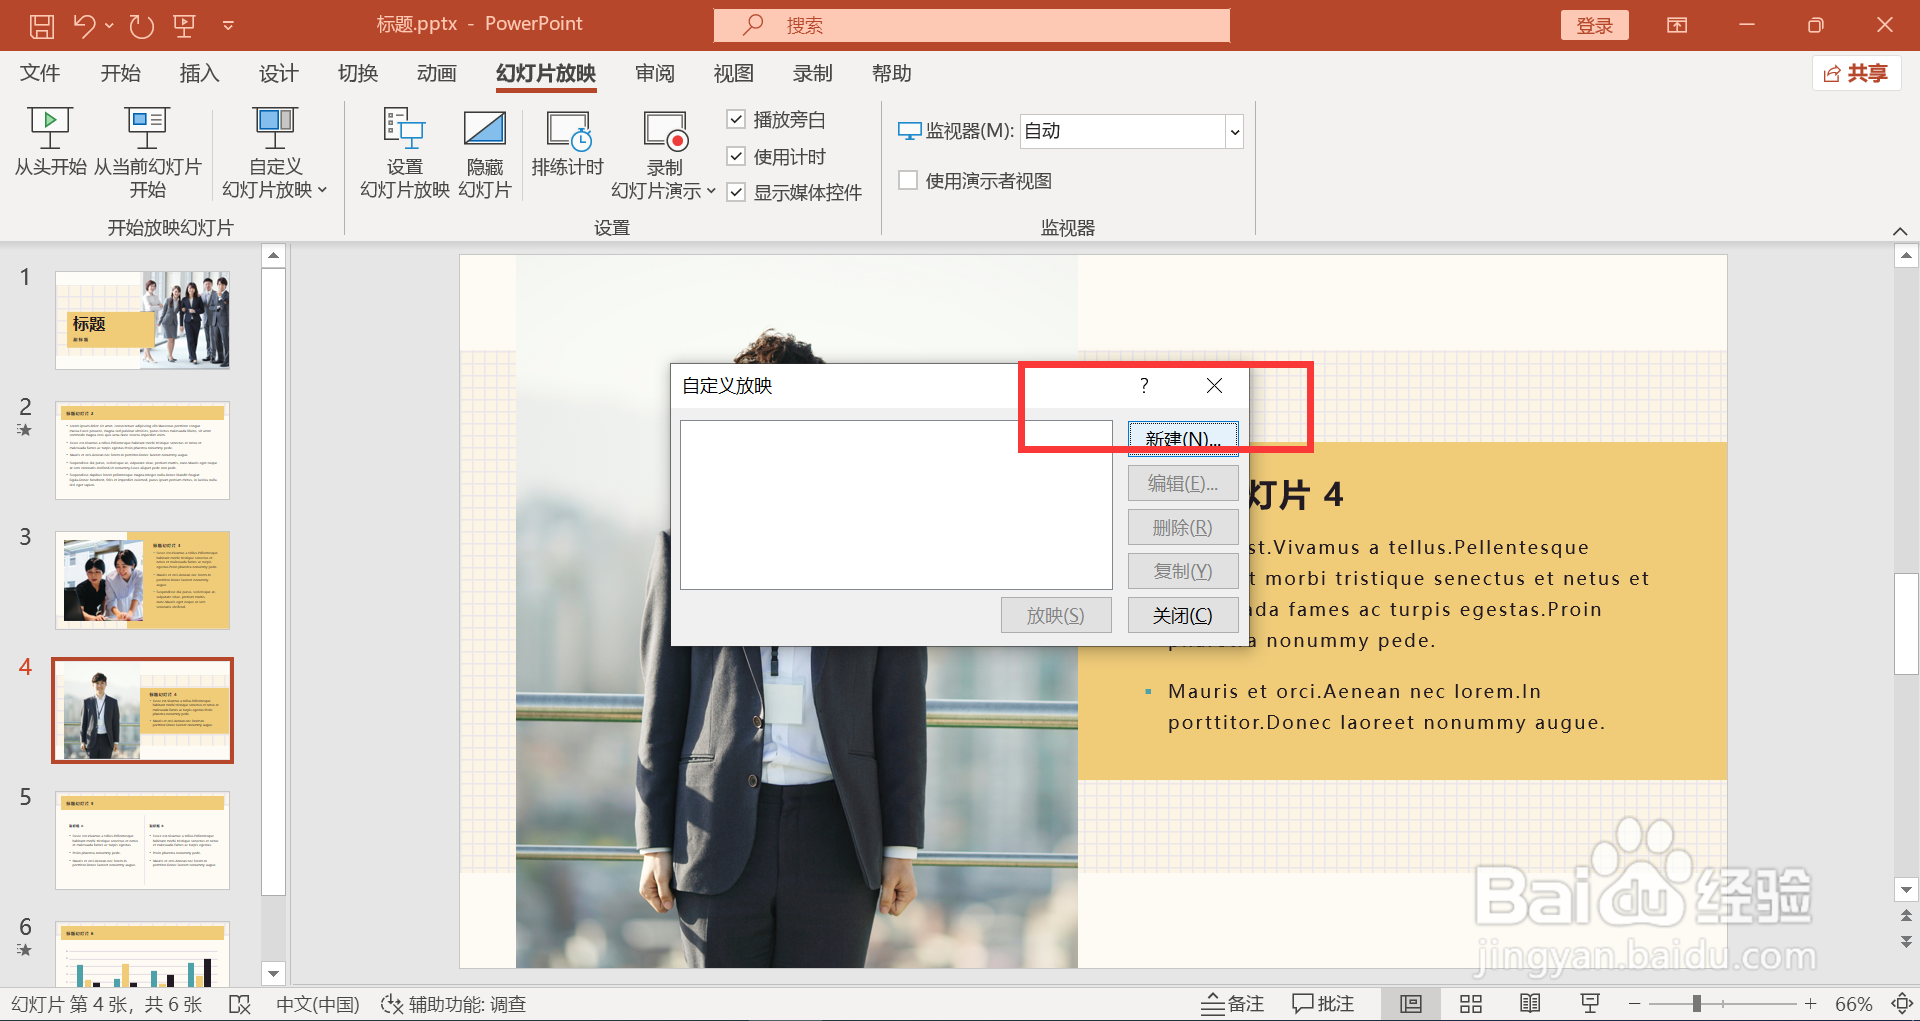Screen dimensions: 1920x1021
Task: Toggle 显示媒体控件 checkbox
Action: click(x=736, y=192)
